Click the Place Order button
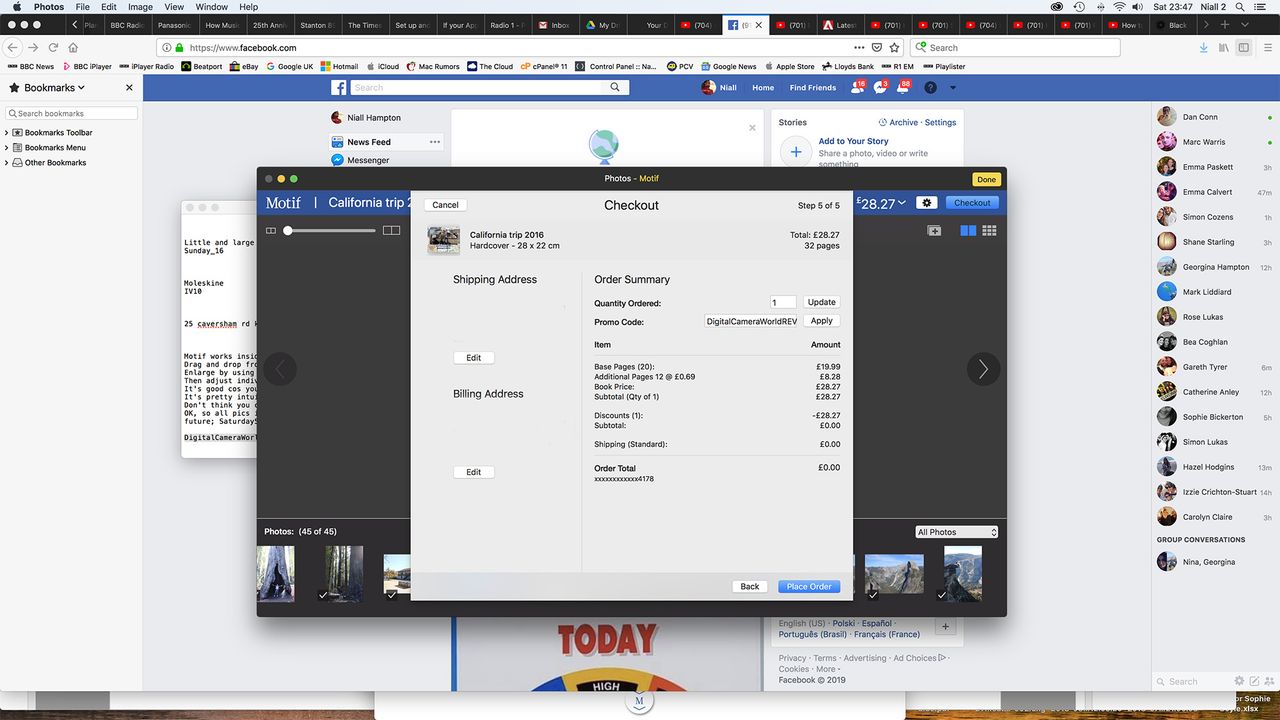This screenshot has width=1280, height=720. coord(809,586)
